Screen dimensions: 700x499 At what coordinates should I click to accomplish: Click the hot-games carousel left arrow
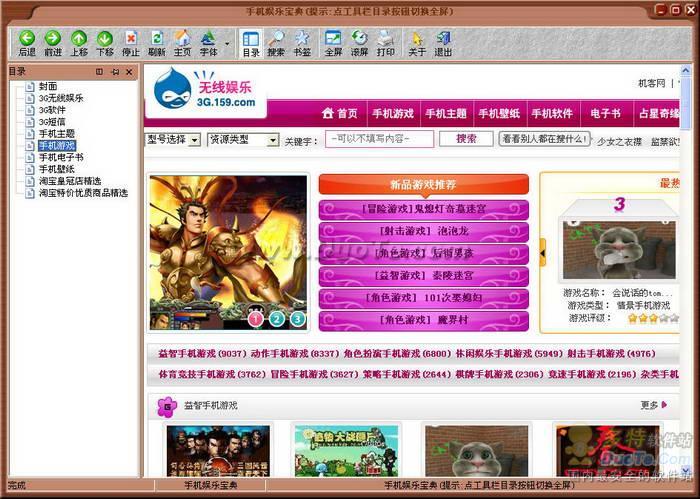[543, 253]
